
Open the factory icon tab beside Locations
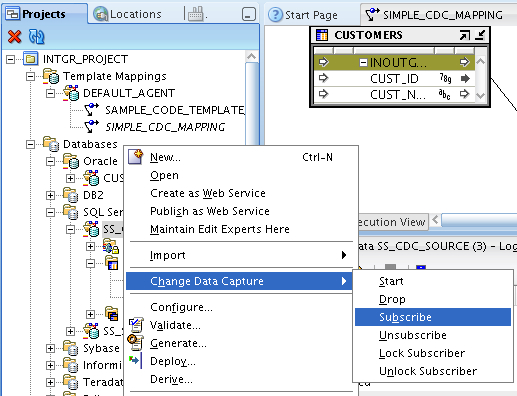tap(197, 14)
